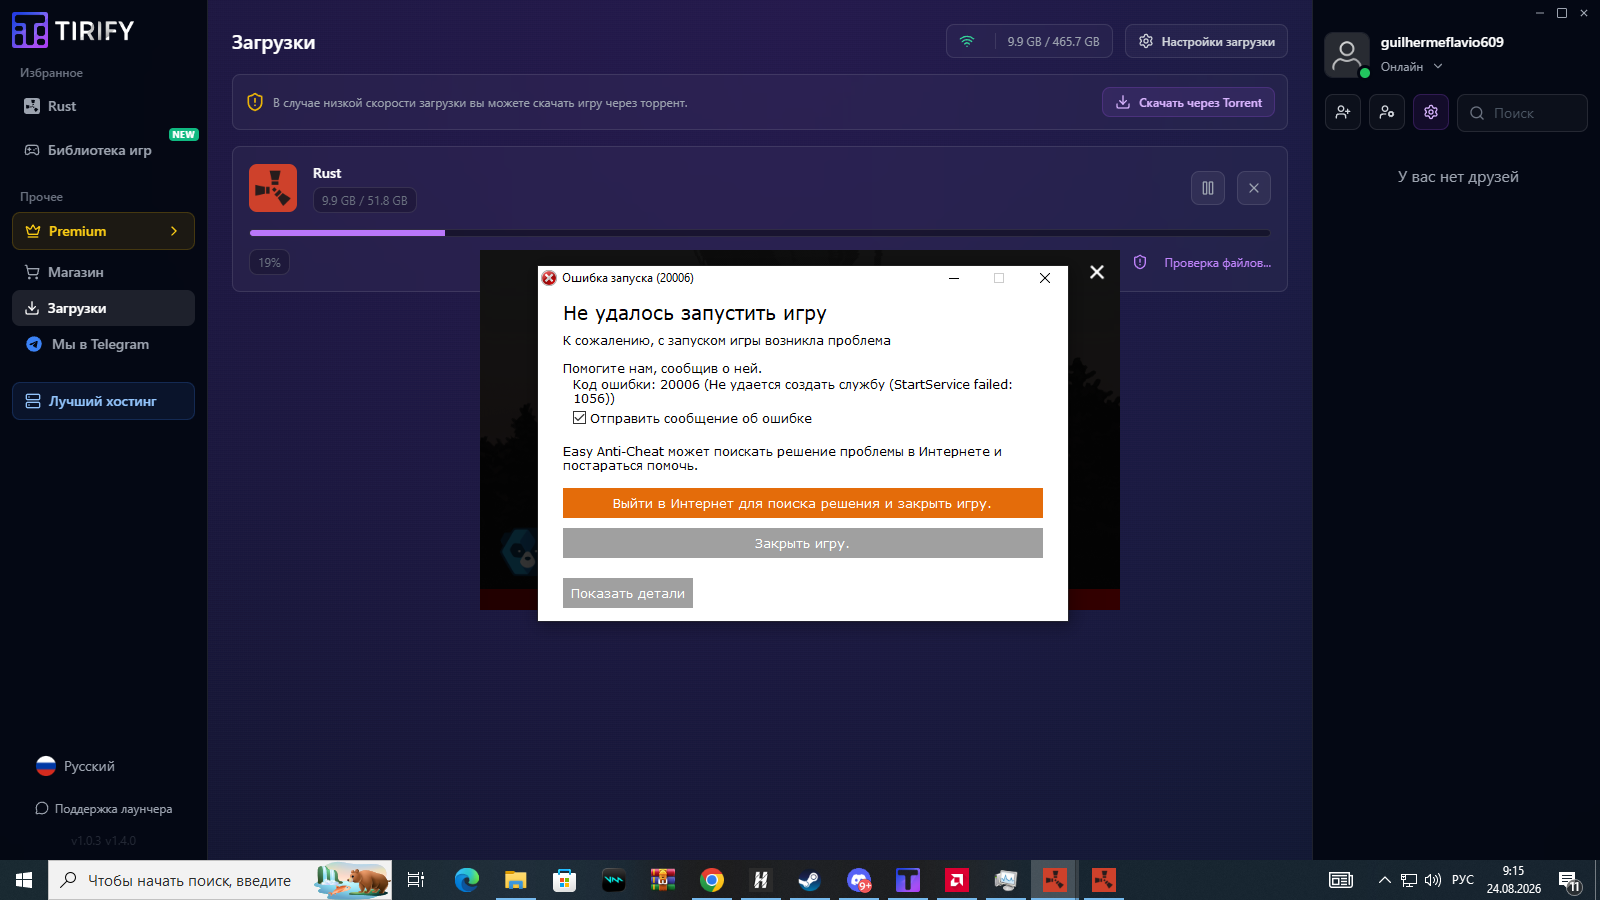The width and height of the screenshot is (1600, 900).
Task: Click the Проверка файлов... status text
Action: (x=1217, y=263)
